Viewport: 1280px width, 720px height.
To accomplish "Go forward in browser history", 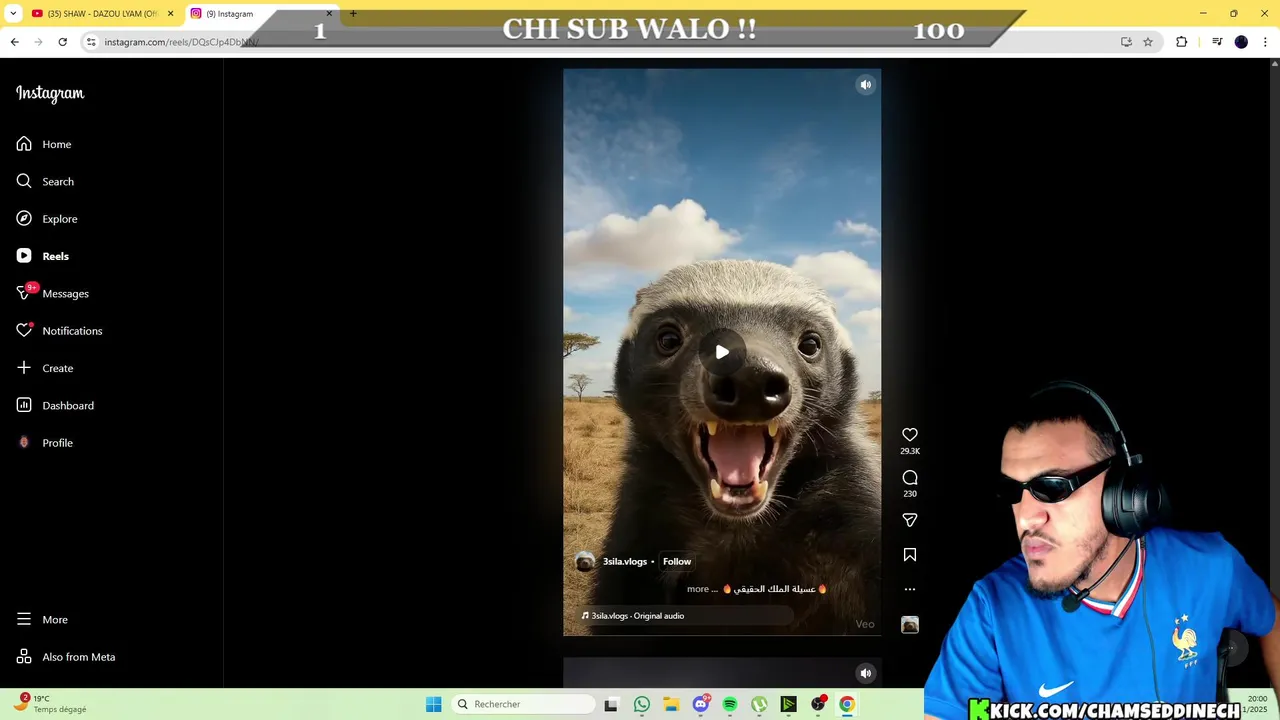I will pyautogui.click(x=38, y=42).
